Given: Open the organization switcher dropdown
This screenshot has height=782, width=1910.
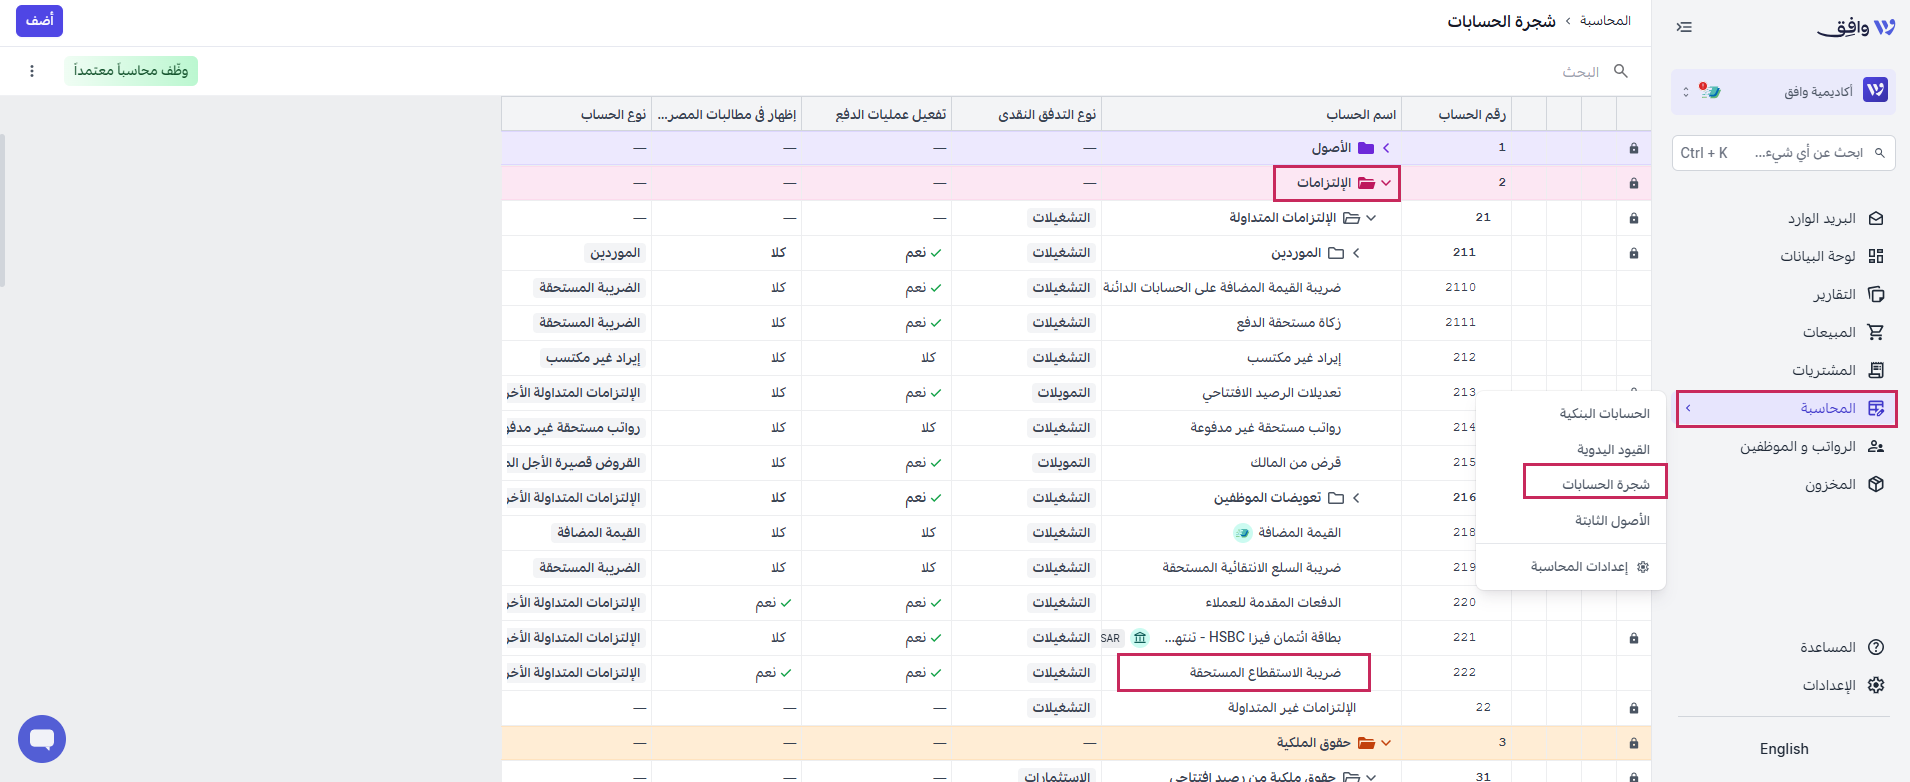Looking at the screenshot, I should click(x=1686, y=91).
